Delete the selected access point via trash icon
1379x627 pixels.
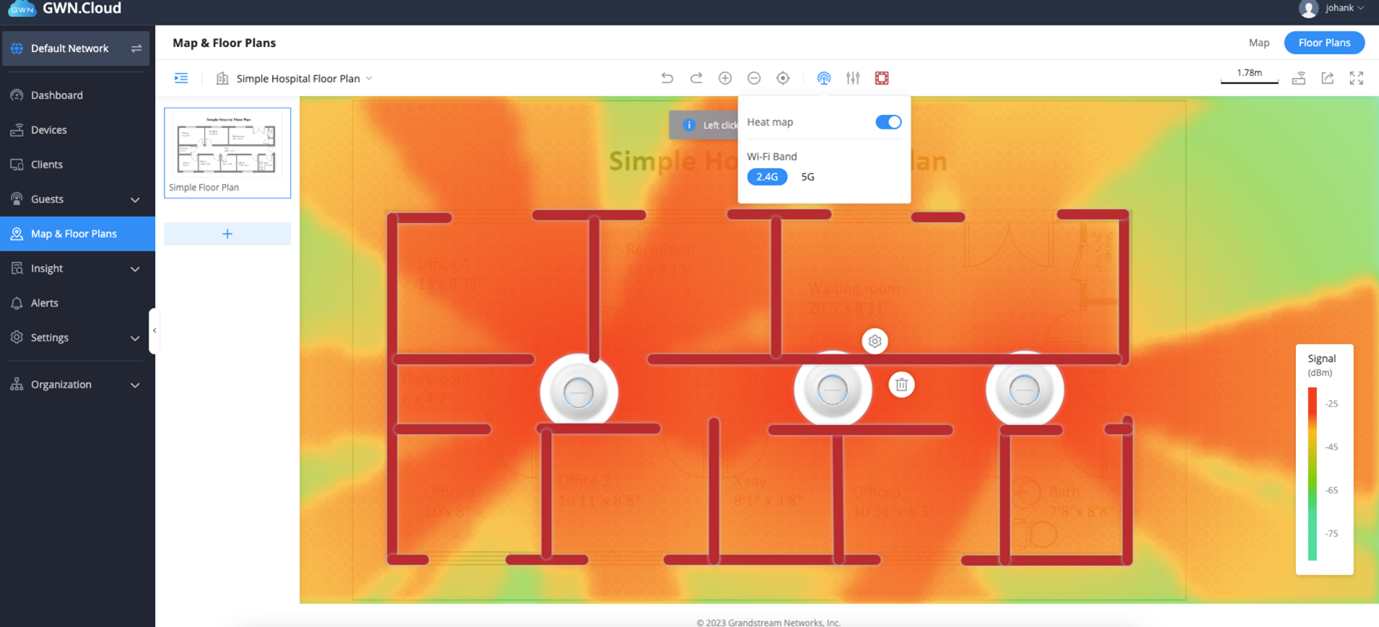point(901,385)
